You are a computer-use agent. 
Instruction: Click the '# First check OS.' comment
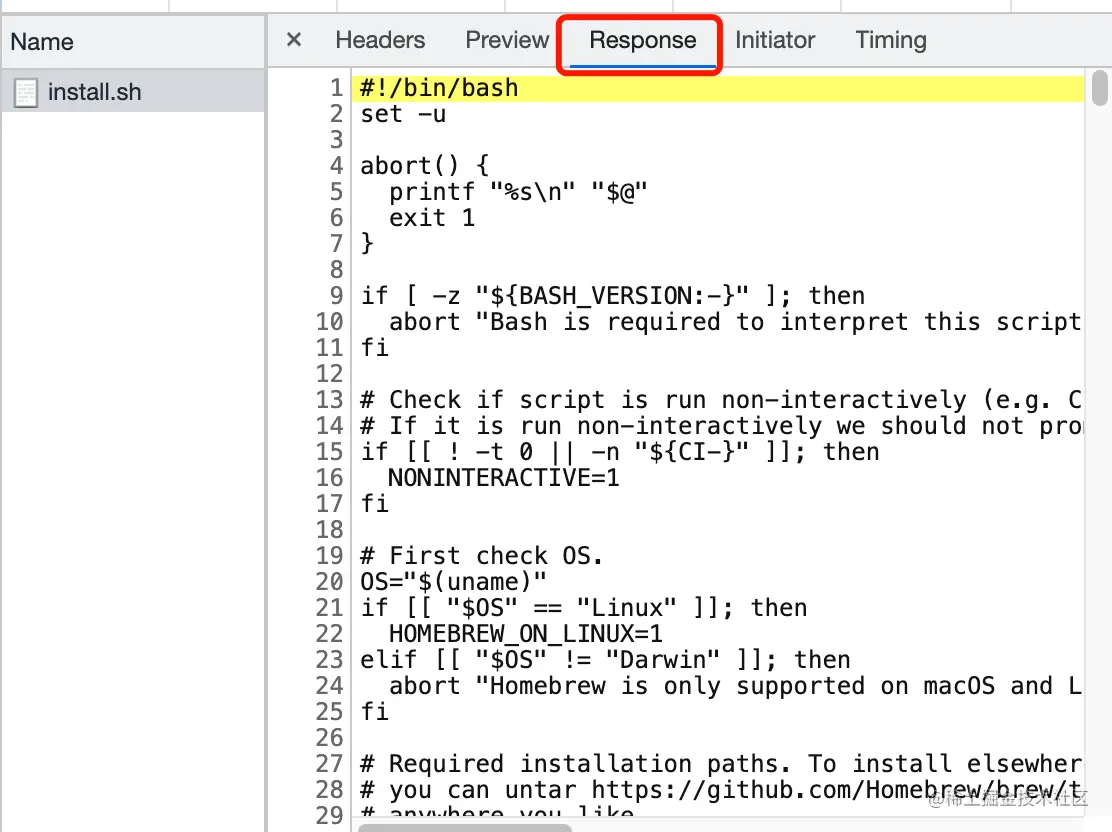pyautogui.click(x=482, y=556)
